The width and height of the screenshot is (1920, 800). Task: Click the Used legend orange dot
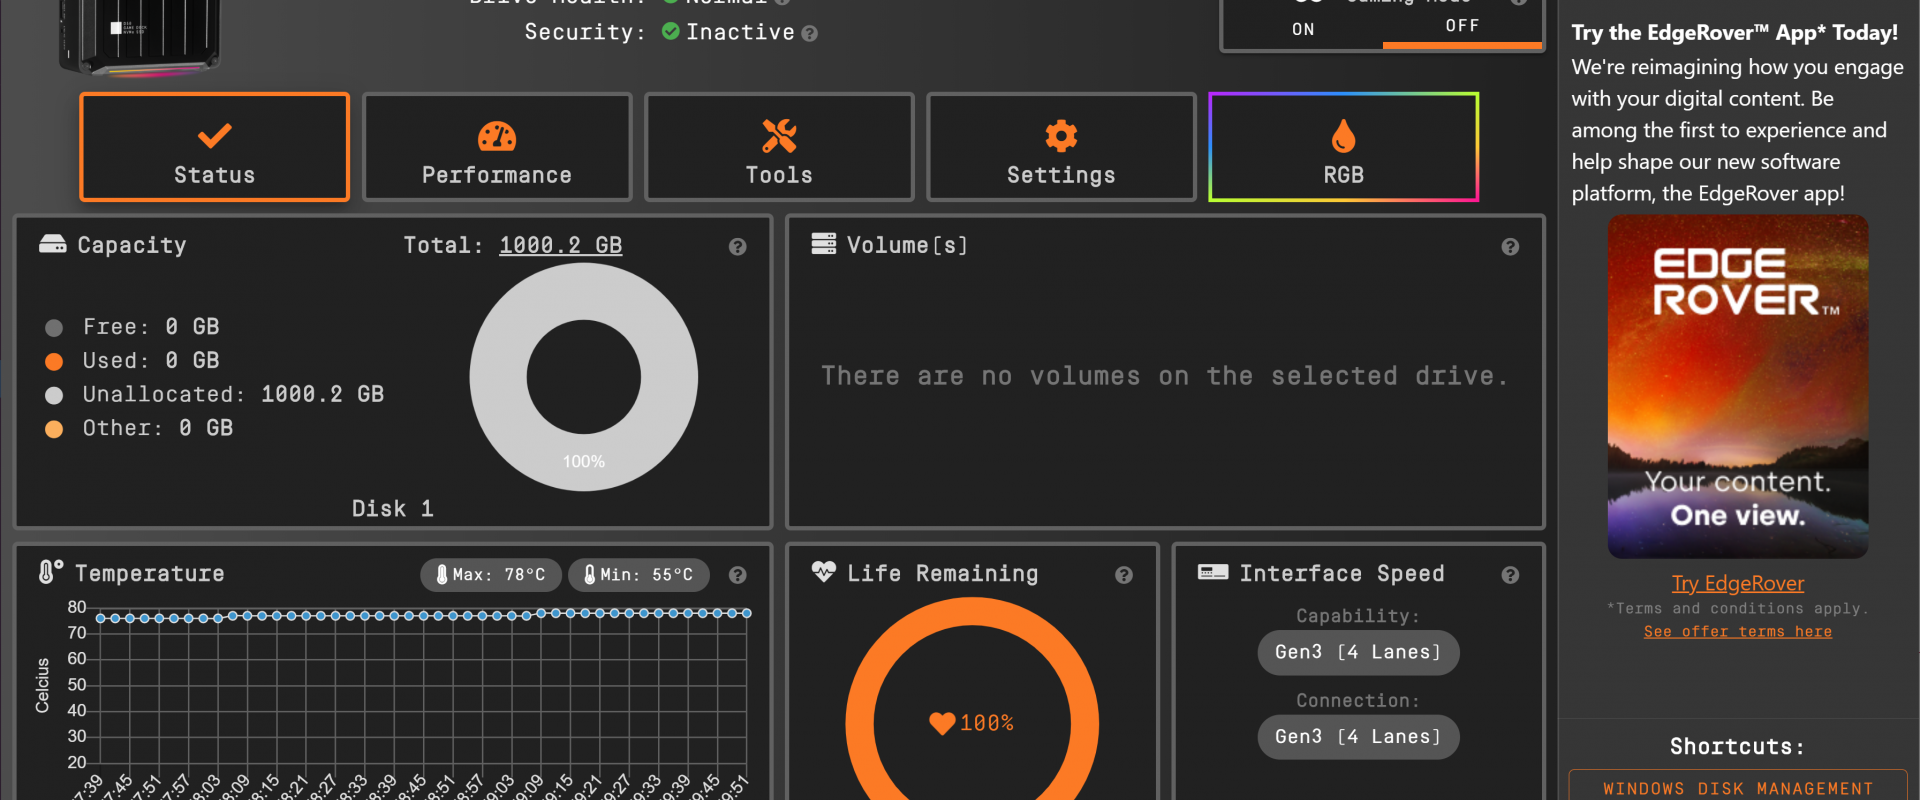[x=54, y=361]
